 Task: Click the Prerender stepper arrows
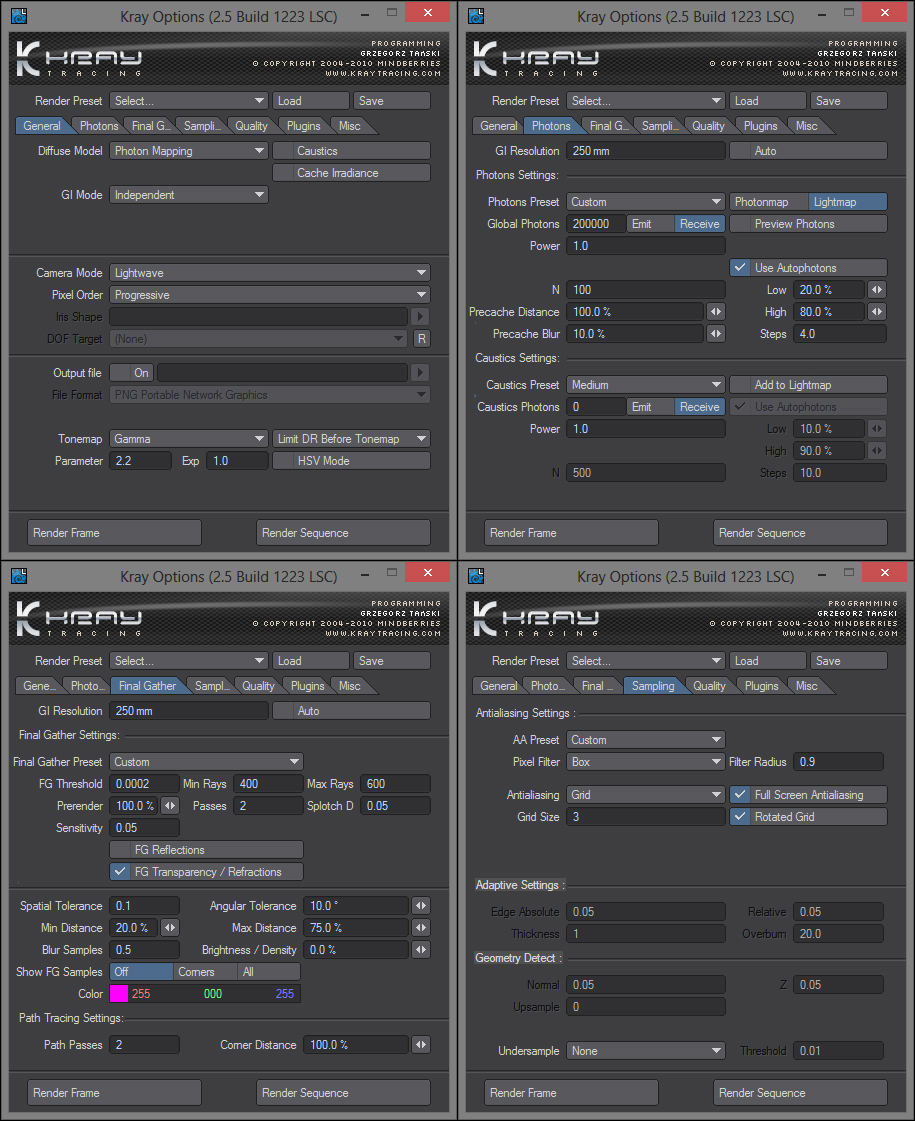click(170, 806)
